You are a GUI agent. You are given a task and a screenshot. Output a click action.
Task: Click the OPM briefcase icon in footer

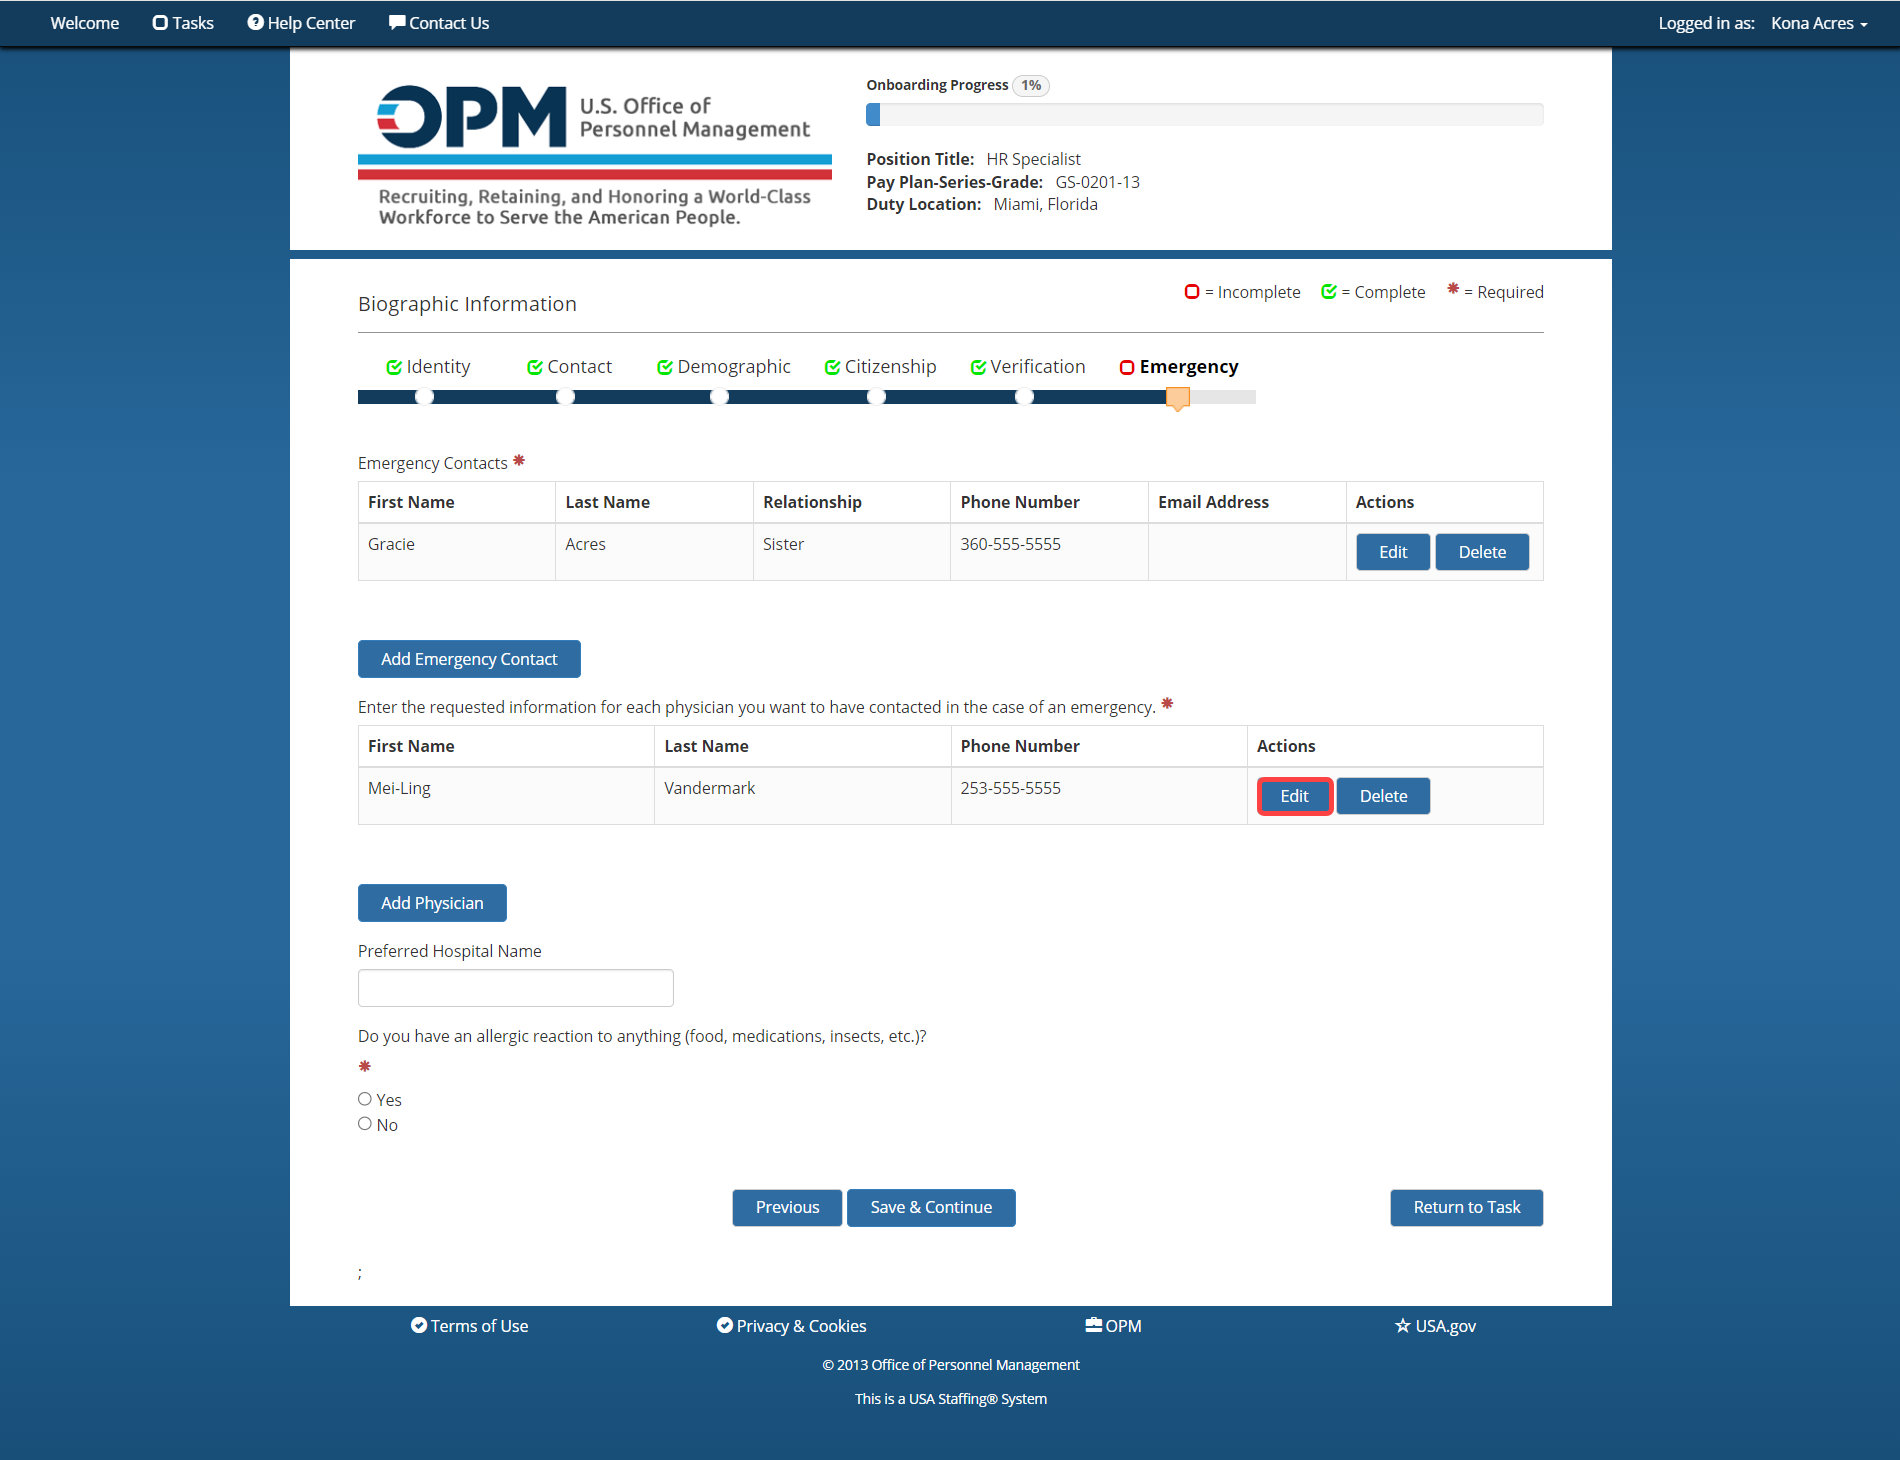coord(1094,1325)
